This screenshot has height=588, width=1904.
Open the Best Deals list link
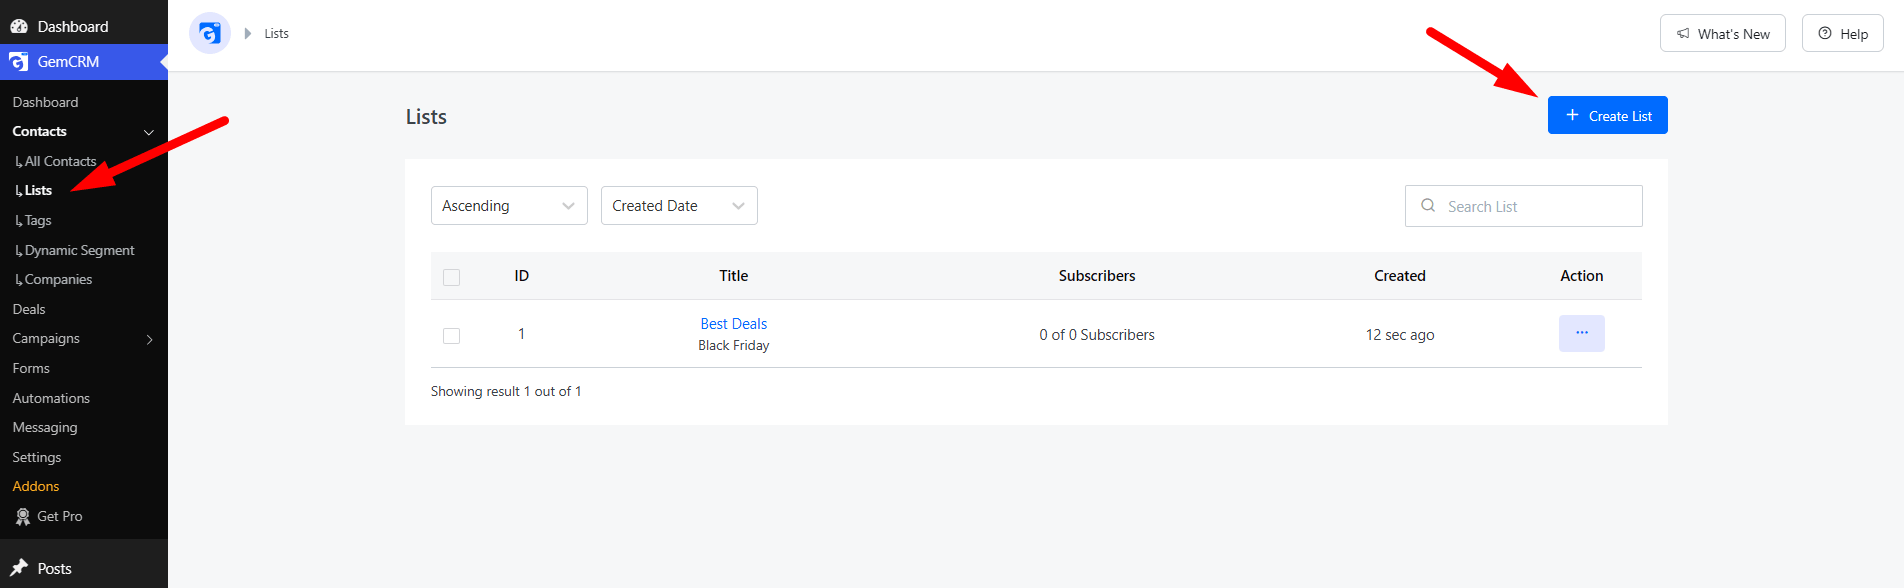pyautogui.click(x=733, y=323)
